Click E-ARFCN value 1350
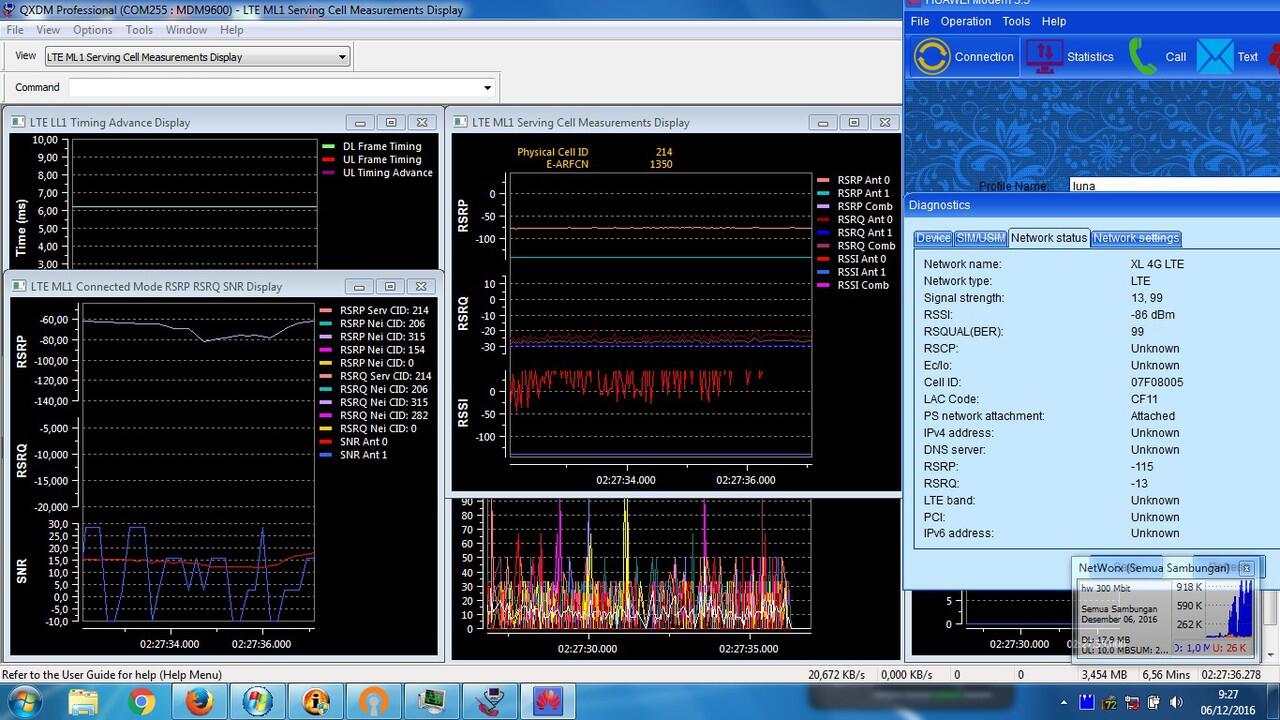1280x720 pixels. coord(661,164)
